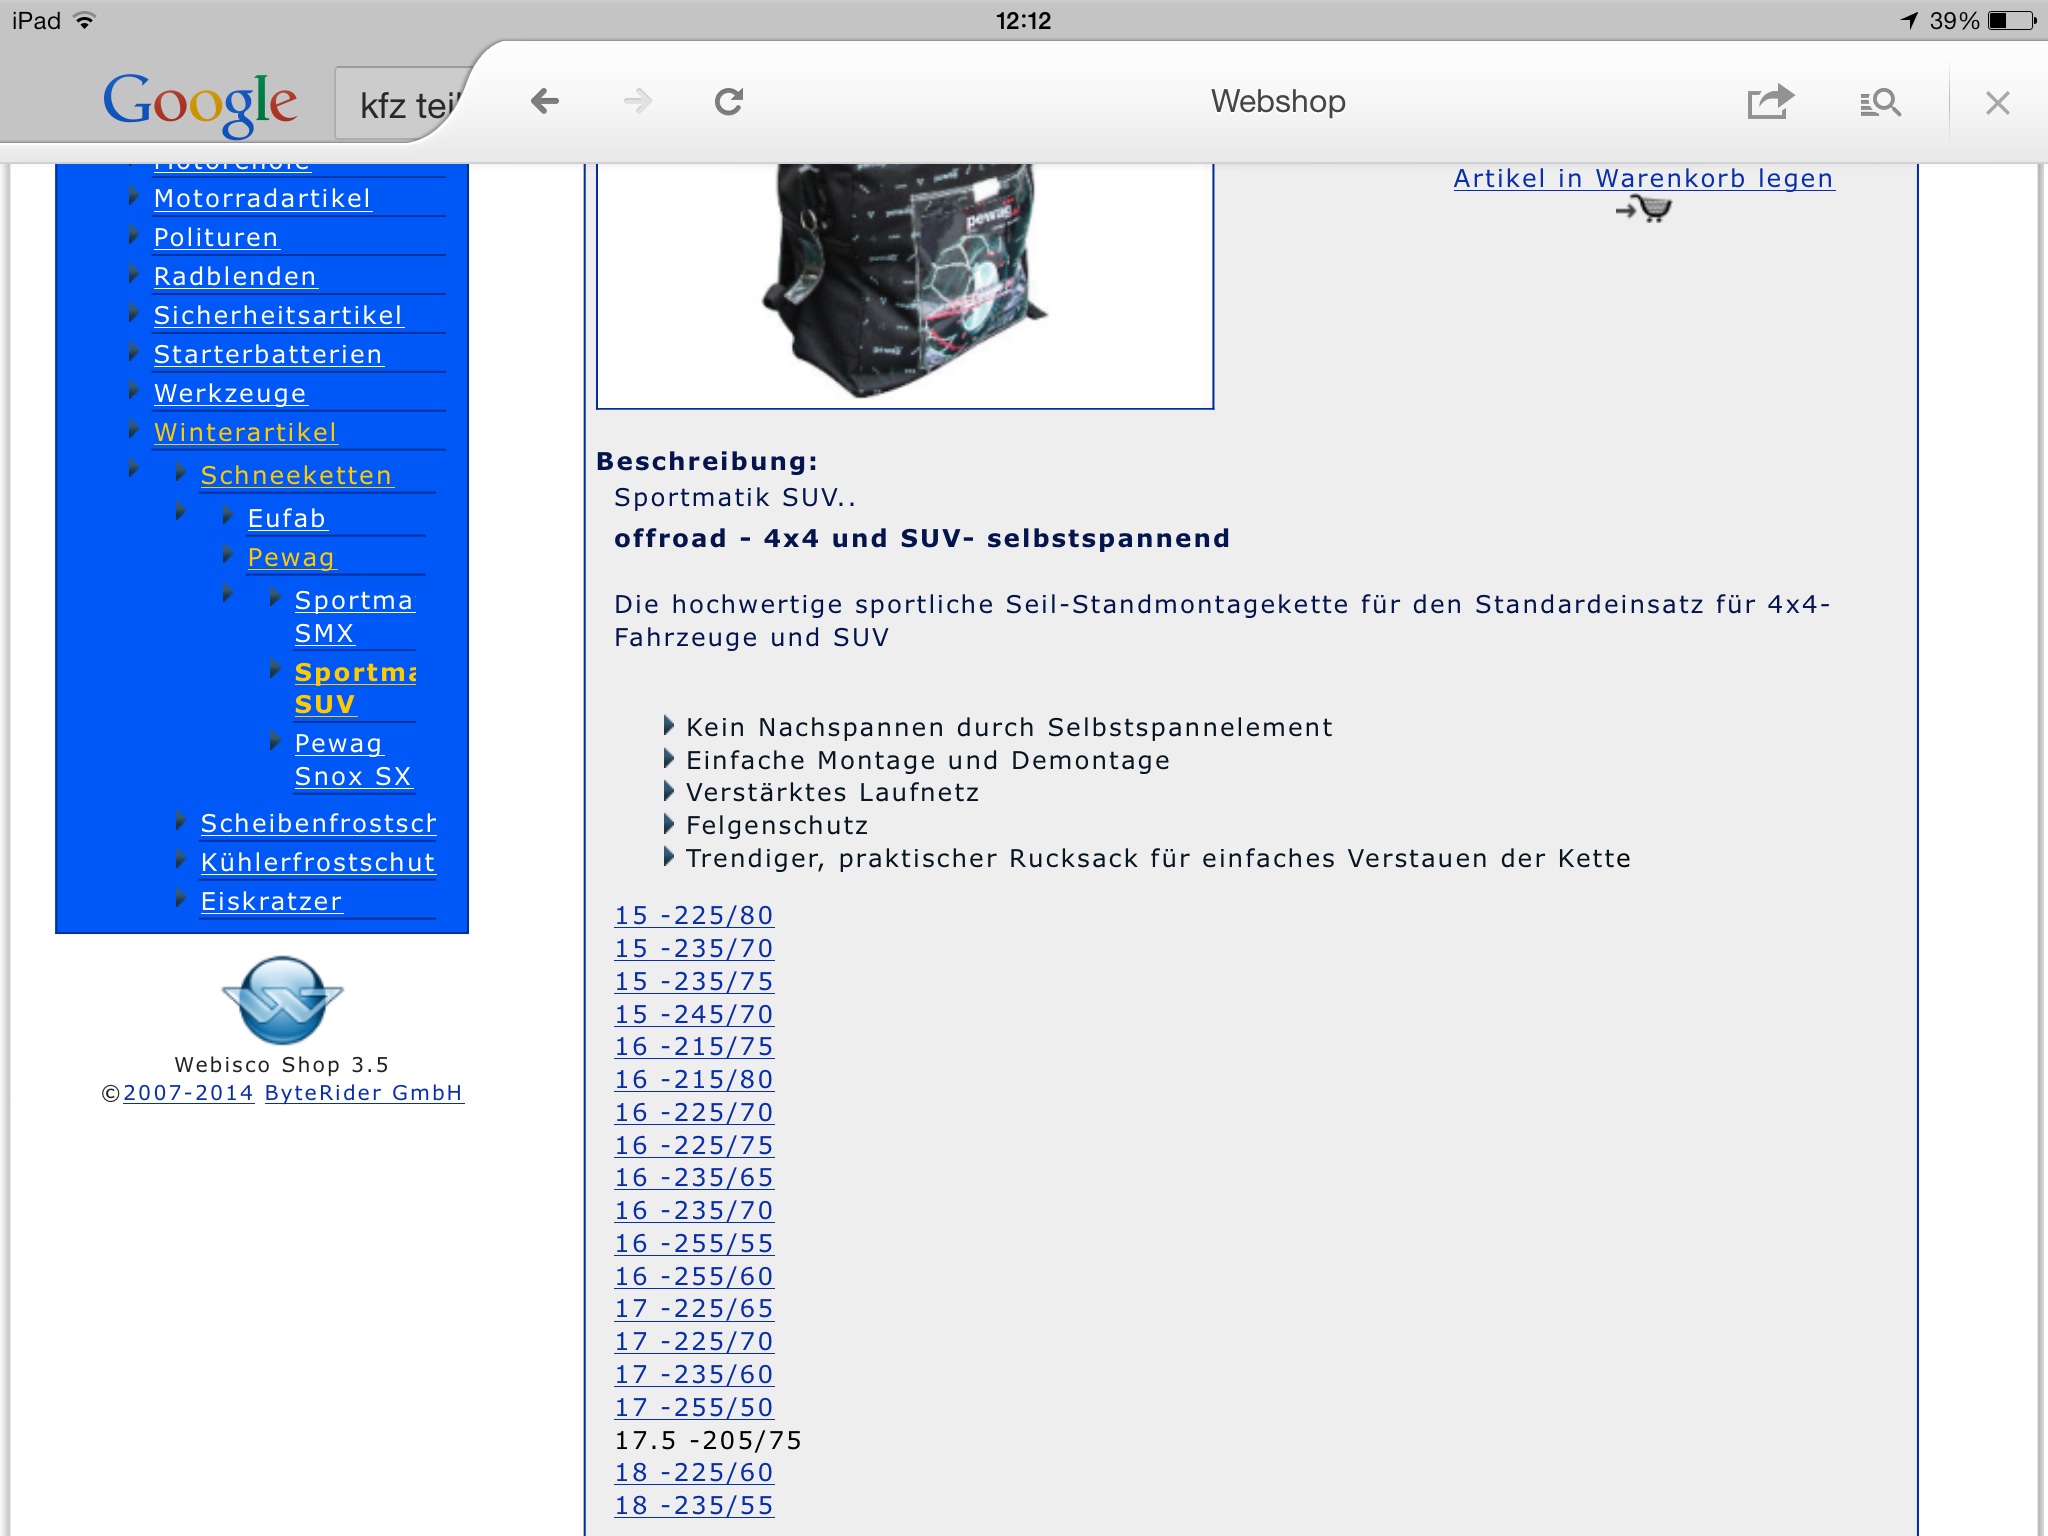This screenshot has width=2048, height=1536.
Task: Select the Pewag brand link
Action: tap(291, 557)
